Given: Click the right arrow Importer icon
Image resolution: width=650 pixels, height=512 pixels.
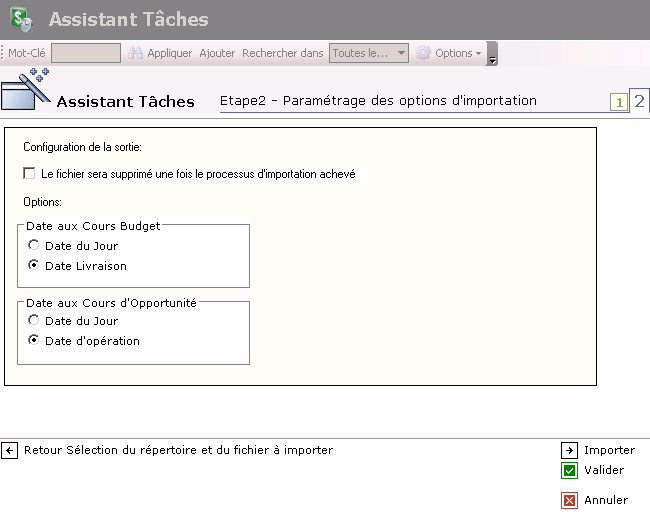Looking at the screenshot, I should point(570,451).
